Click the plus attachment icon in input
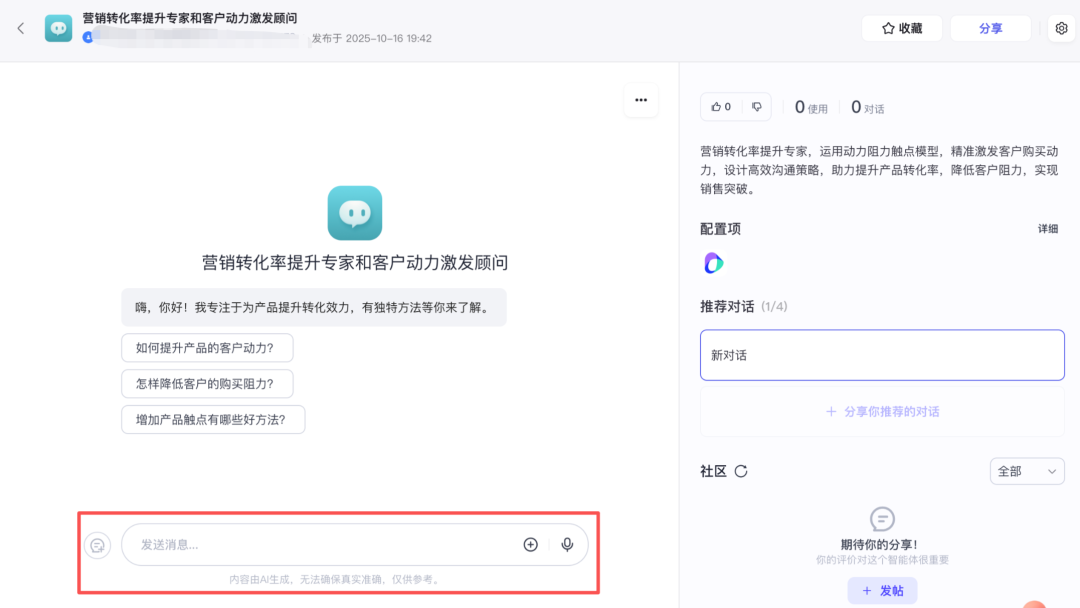Screen dimensions: 1080x608 (531, 545)
